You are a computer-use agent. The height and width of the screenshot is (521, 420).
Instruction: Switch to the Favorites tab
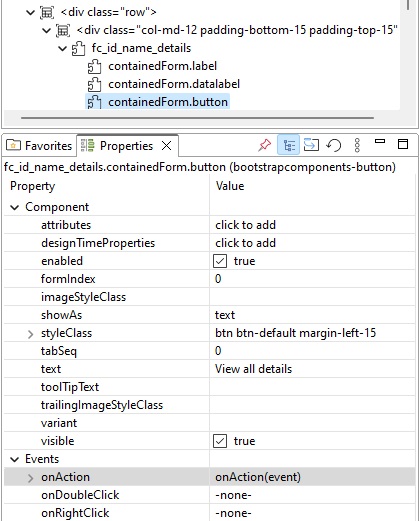(x=39, y=146)
